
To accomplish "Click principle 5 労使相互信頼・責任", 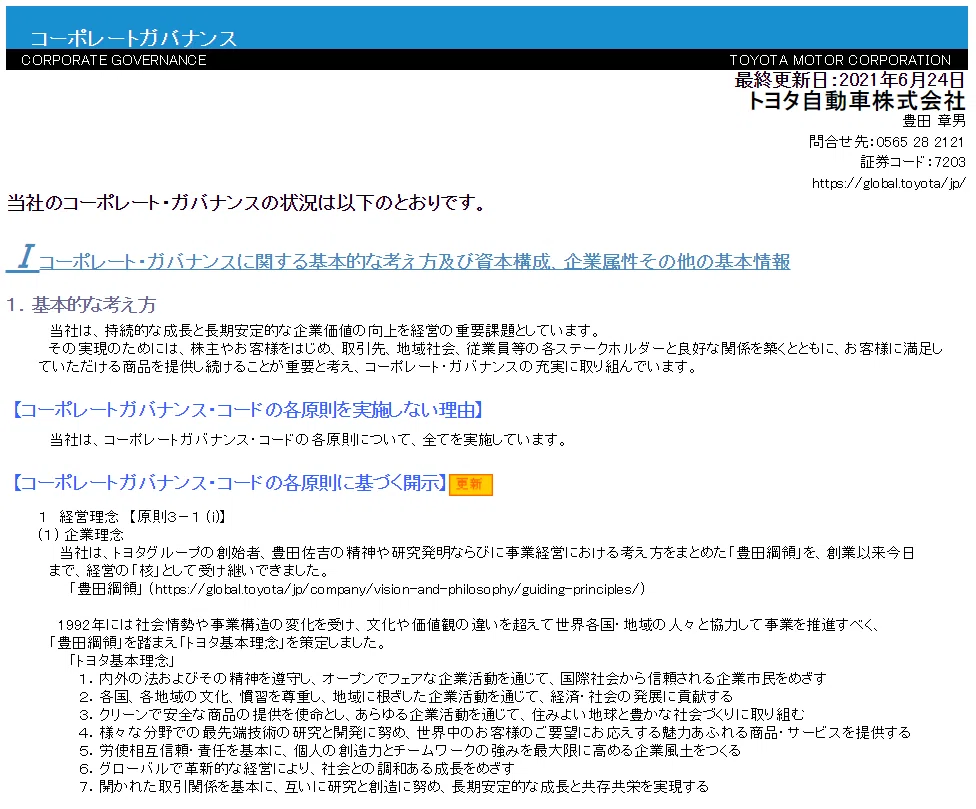I will pyautogui.click(x=410, y=751).
